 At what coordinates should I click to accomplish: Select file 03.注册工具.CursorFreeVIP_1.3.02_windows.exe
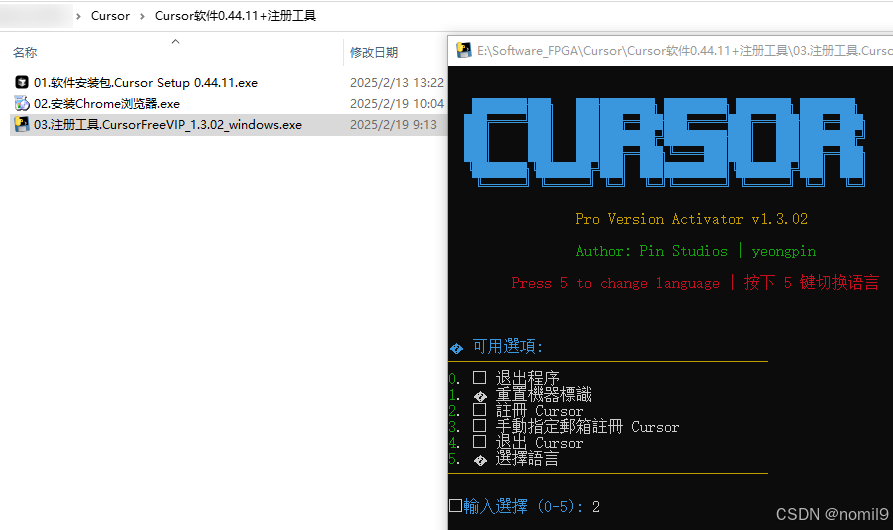tap(168, 125)
